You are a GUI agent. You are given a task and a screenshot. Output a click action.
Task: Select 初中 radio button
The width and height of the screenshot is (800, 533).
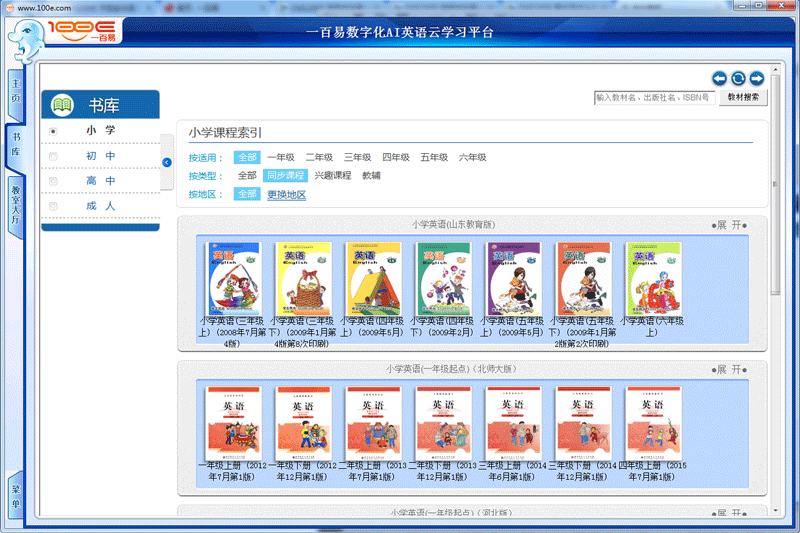pos(53,157)
